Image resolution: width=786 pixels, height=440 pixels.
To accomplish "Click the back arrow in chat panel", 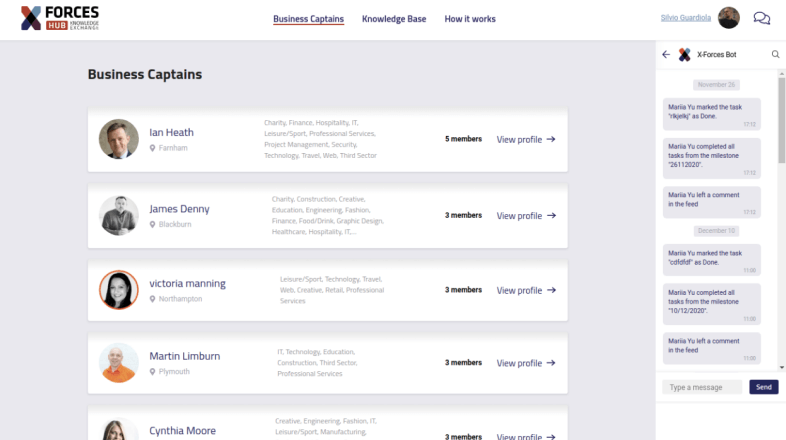I will (x=666, y=55).
